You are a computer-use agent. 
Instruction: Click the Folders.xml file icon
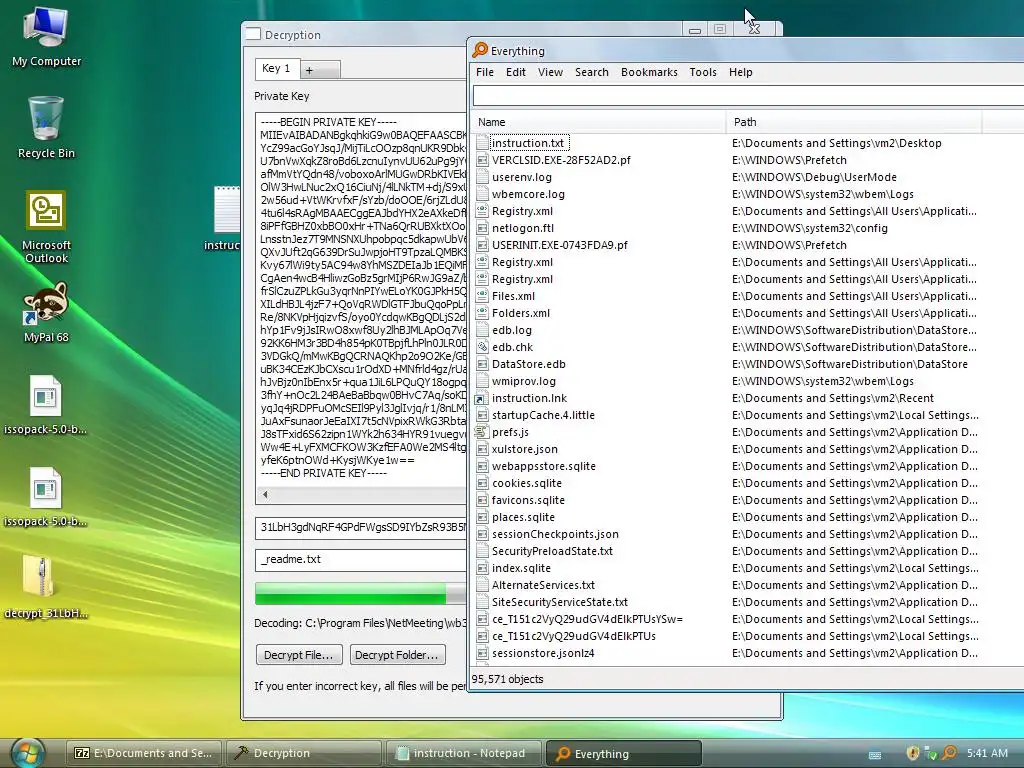tap(482, 313)
